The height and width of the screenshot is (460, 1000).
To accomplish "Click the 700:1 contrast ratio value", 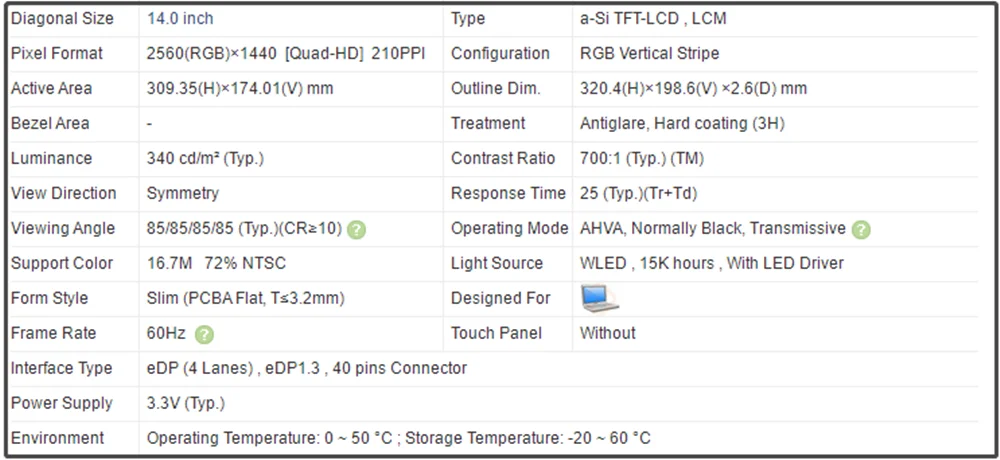I will point(641,159).
